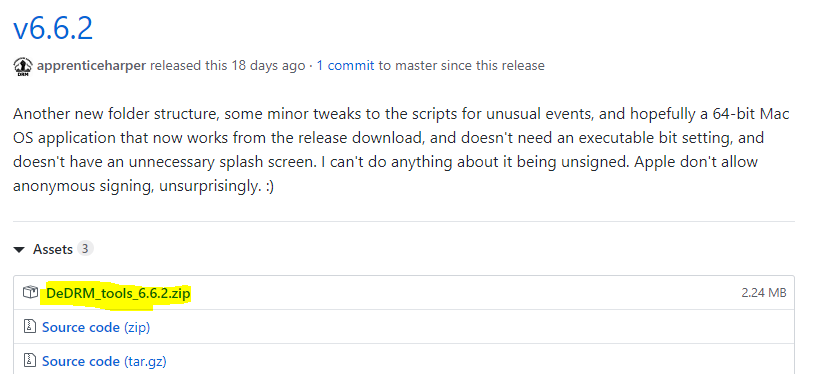Click the package icon beside DeDRM_tools_6.6.2.zip
Viewport: 827px width, 374px height.
coord(31,292)
